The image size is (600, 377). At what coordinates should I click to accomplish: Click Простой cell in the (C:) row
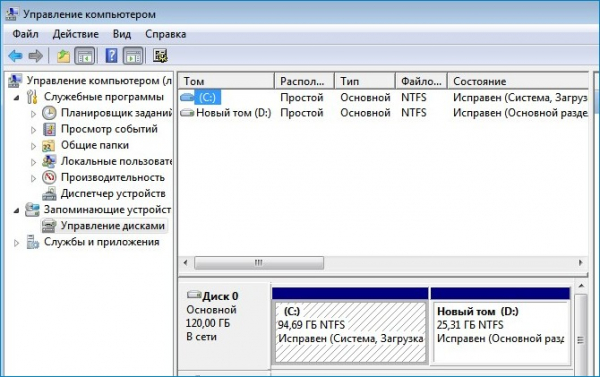tap(302, 98)
